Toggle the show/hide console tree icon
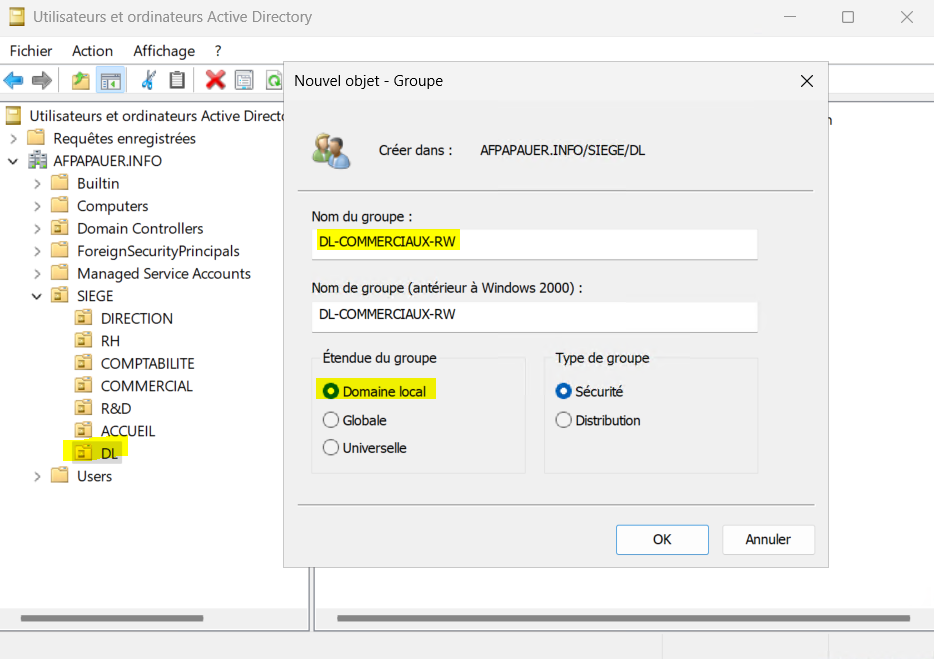Screen dimensions: 934x659 pyautogui.click(x=110, y=80)
